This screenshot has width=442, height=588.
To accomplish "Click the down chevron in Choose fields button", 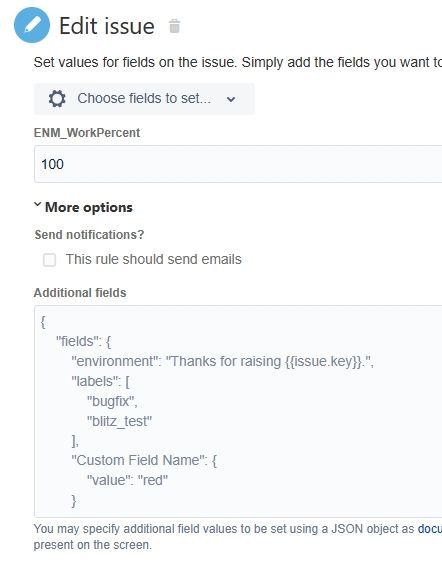I will (231, 99).
